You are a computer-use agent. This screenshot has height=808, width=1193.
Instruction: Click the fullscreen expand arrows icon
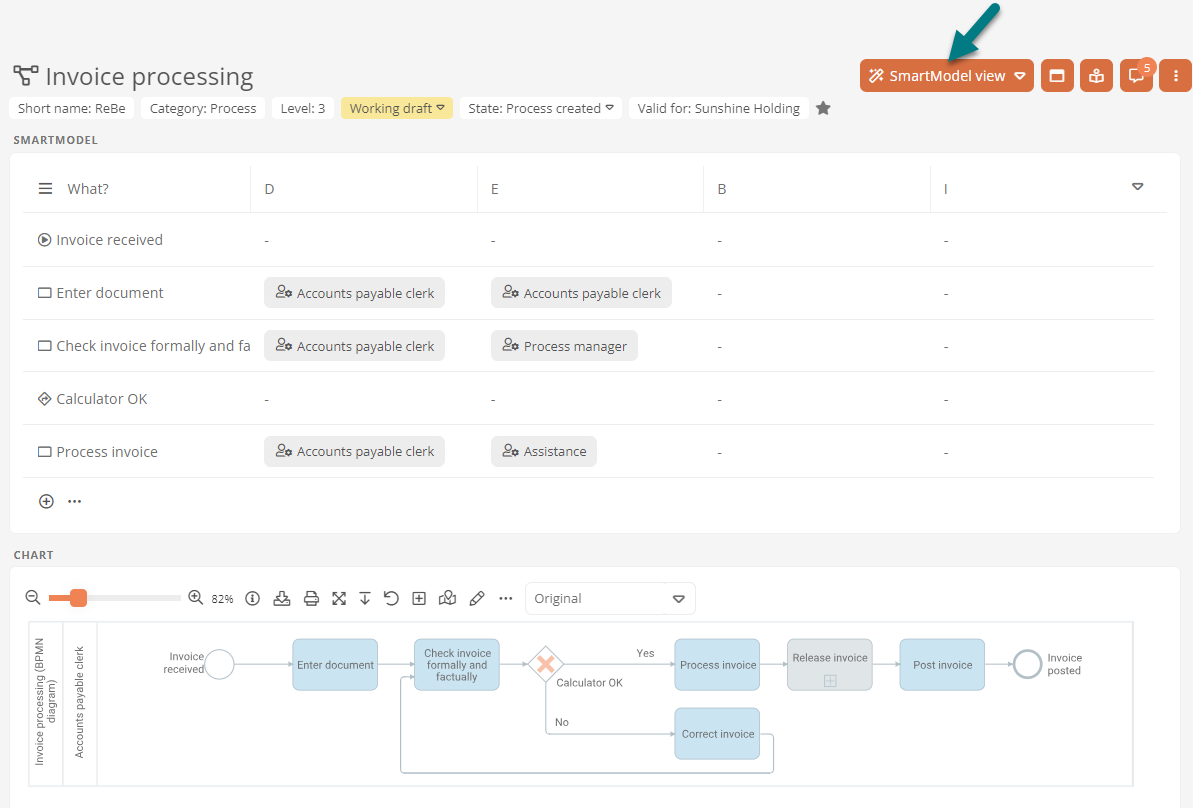(x=339, y=598)
